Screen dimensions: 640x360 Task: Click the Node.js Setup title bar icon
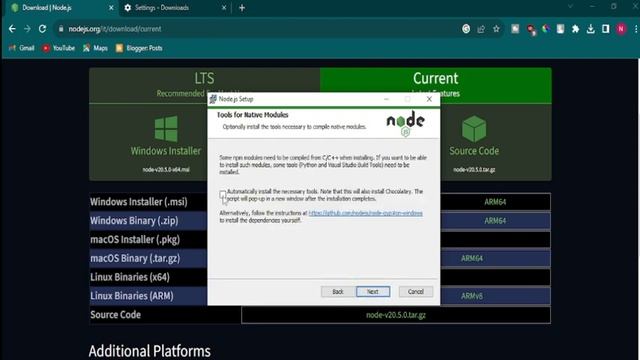213,99
